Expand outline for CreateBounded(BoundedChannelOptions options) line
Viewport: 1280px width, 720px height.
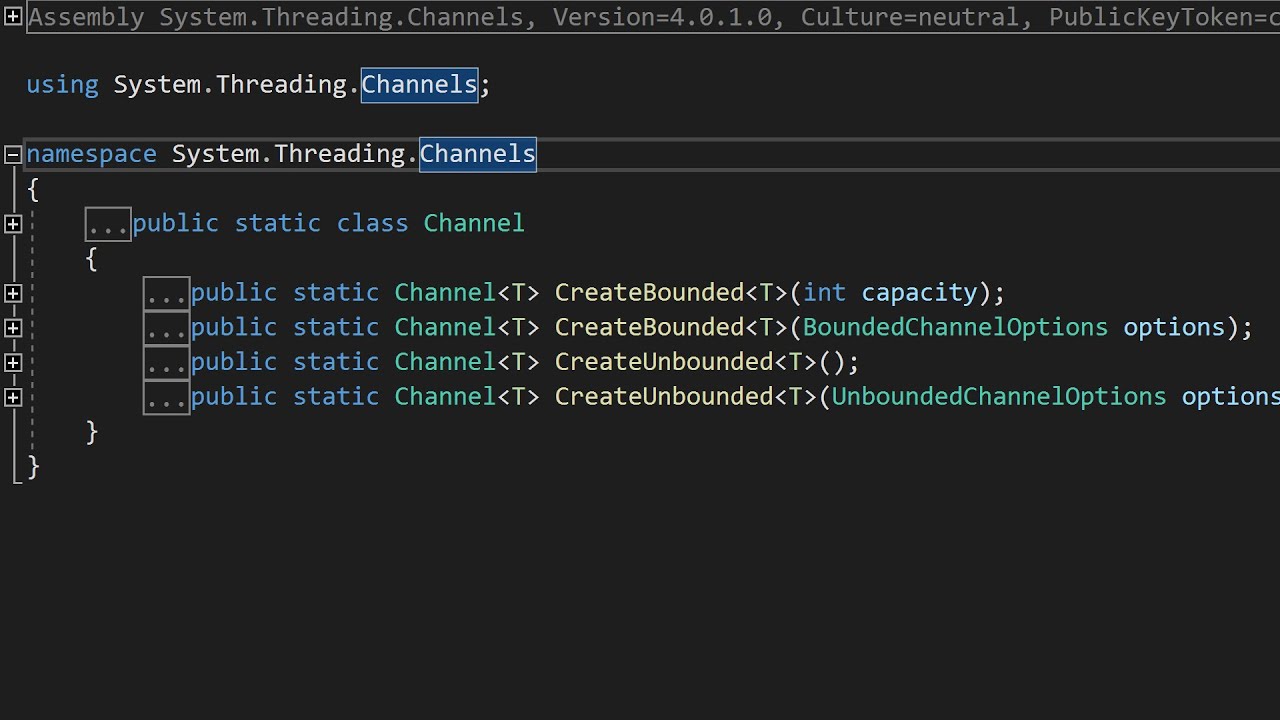[13, 328]
